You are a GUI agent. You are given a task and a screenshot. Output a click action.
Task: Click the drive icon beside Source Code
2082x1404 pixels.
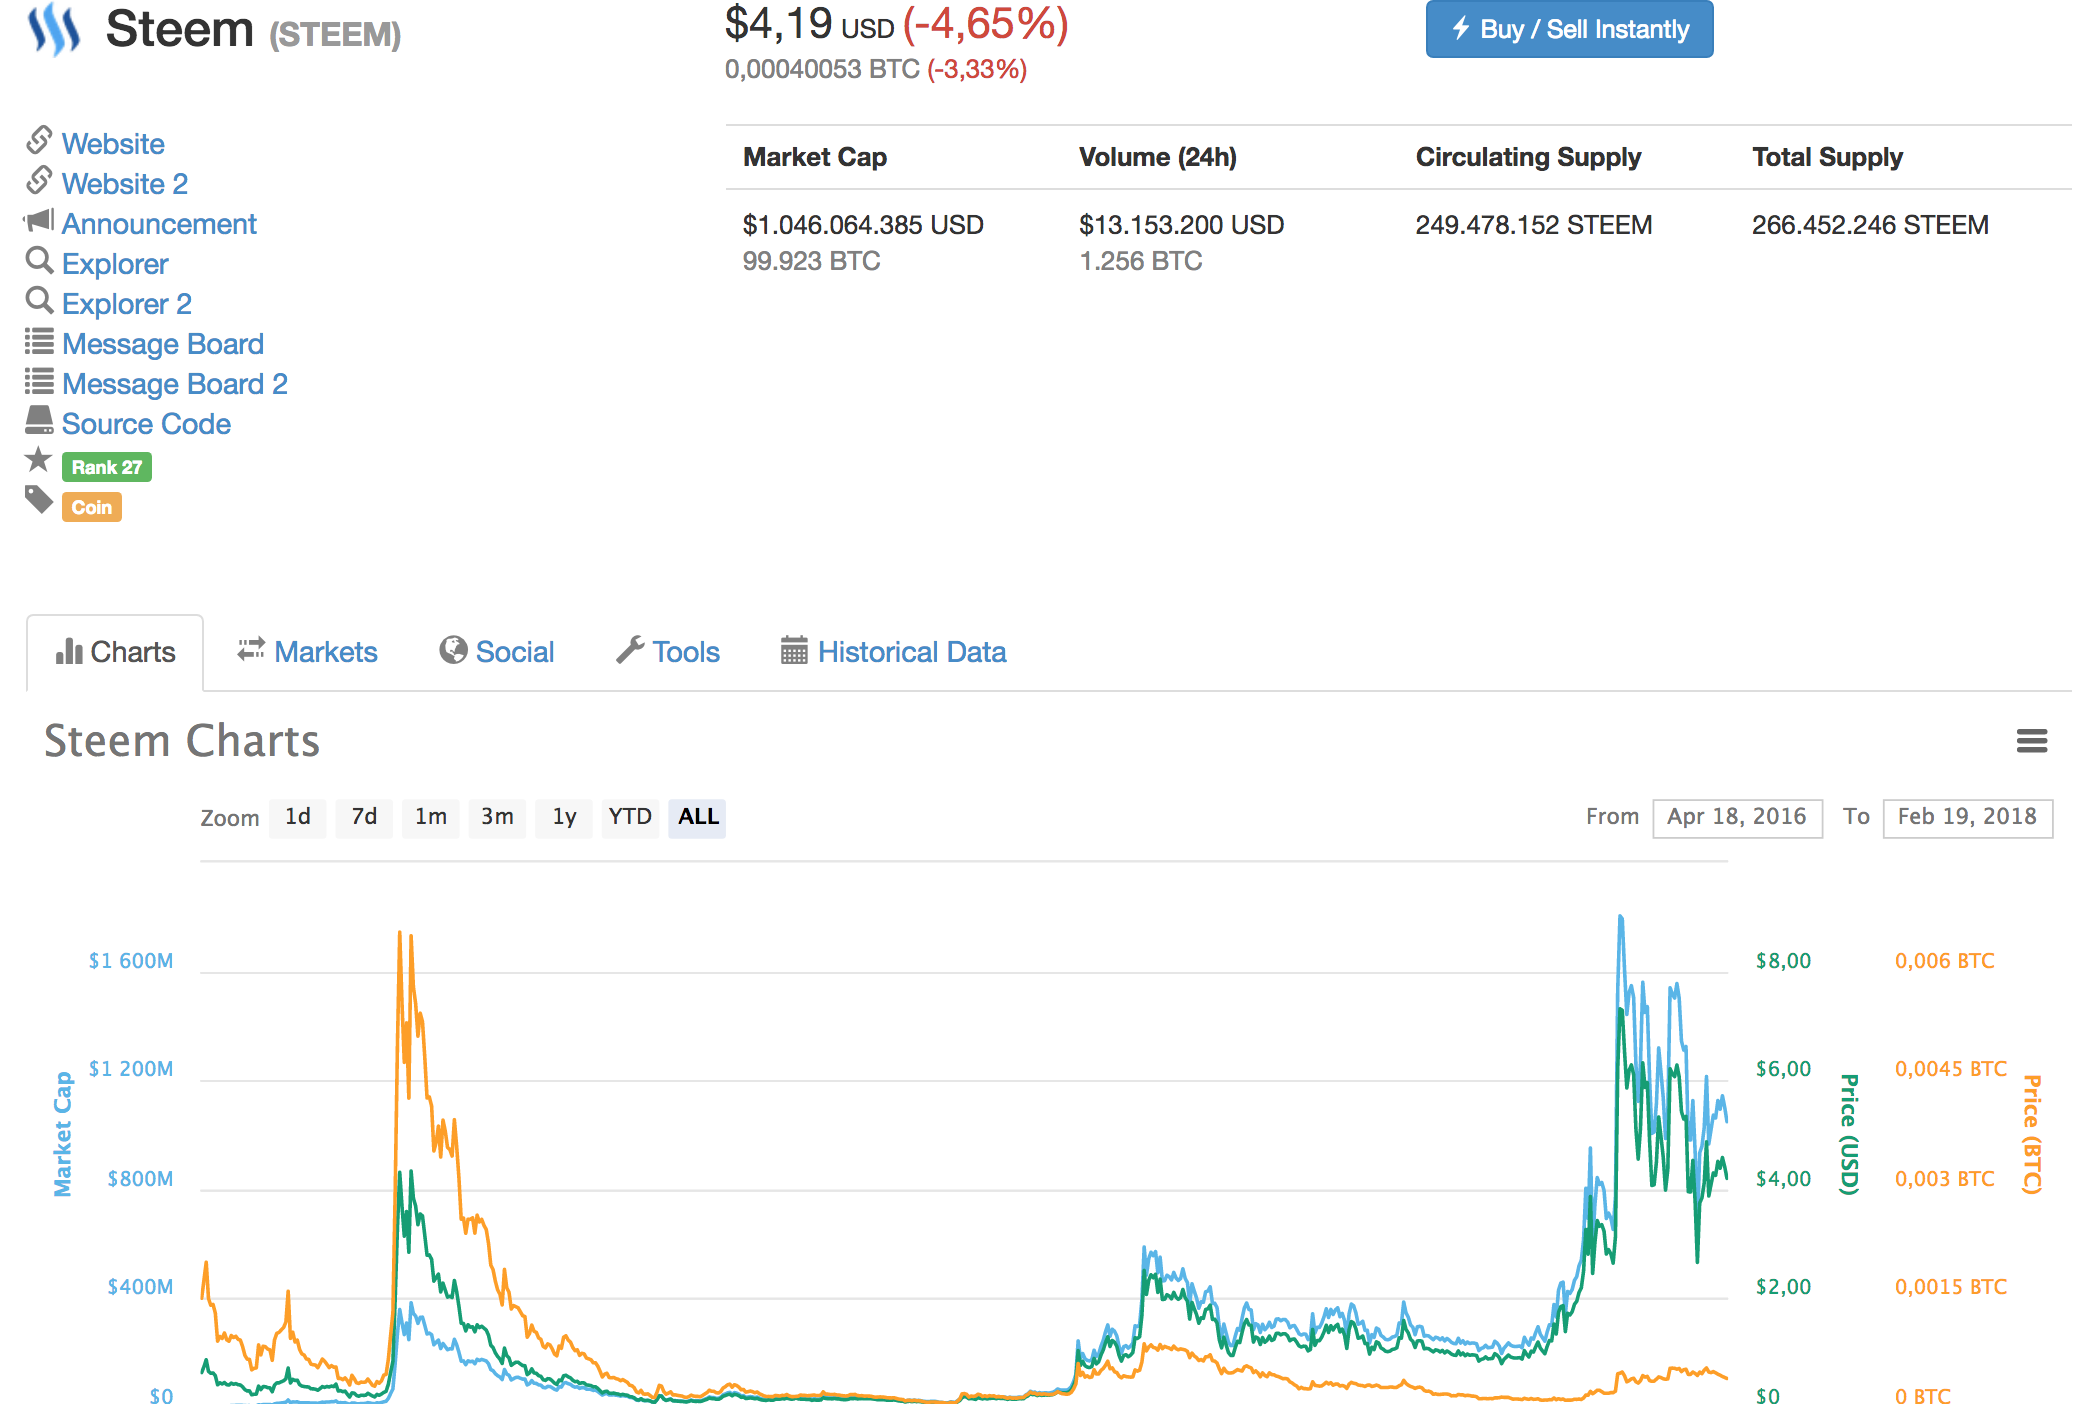39,420
